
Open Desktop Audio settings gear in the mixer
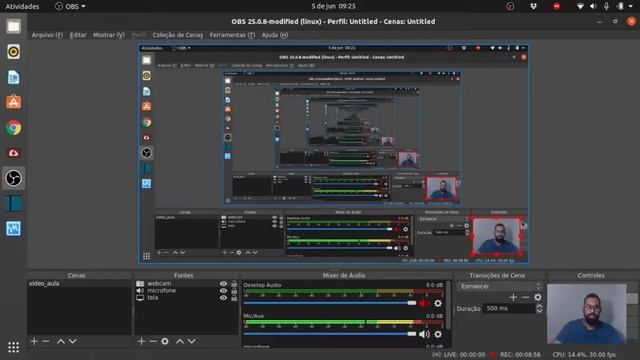click(x=438, y=303)
